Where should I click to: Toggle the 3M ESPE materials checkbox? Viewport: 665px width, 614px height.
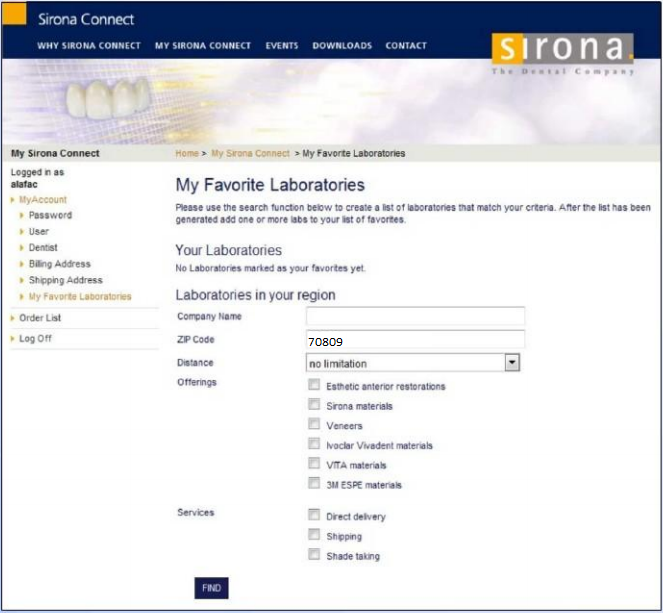314,483
